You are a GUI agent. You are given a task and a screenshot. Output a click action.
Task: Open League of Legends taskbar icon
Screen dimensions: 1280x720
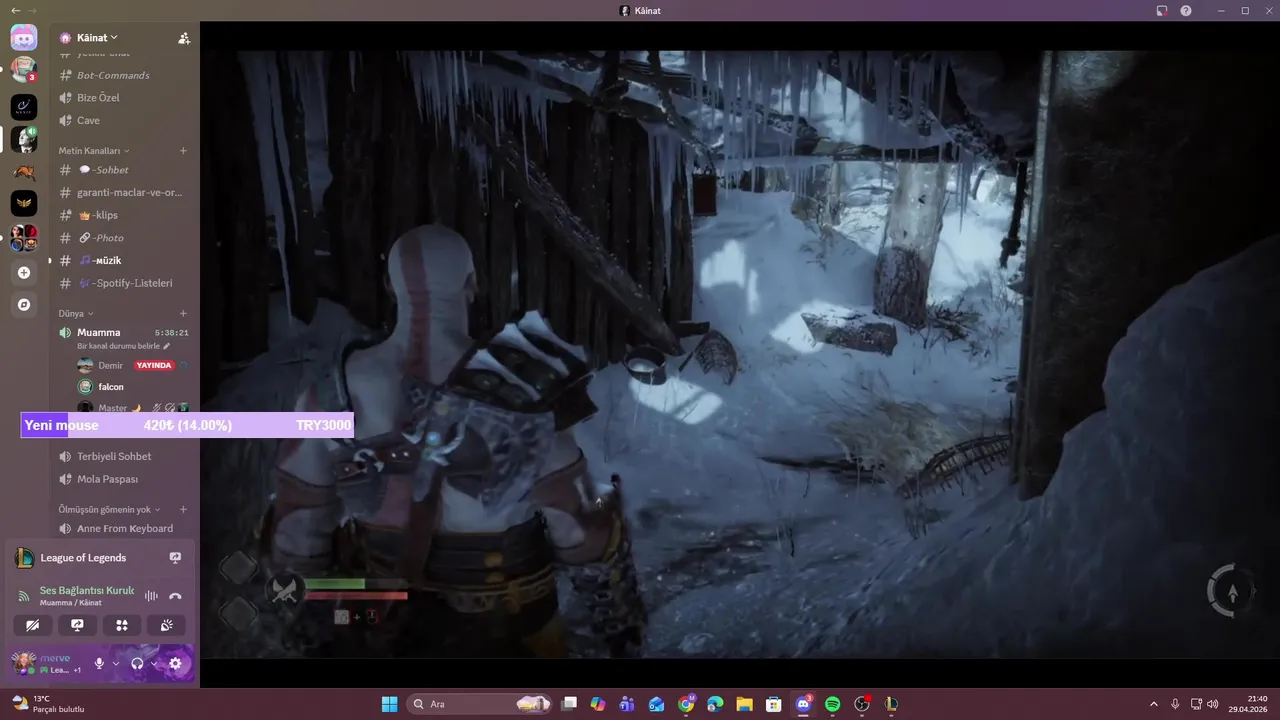891,704
